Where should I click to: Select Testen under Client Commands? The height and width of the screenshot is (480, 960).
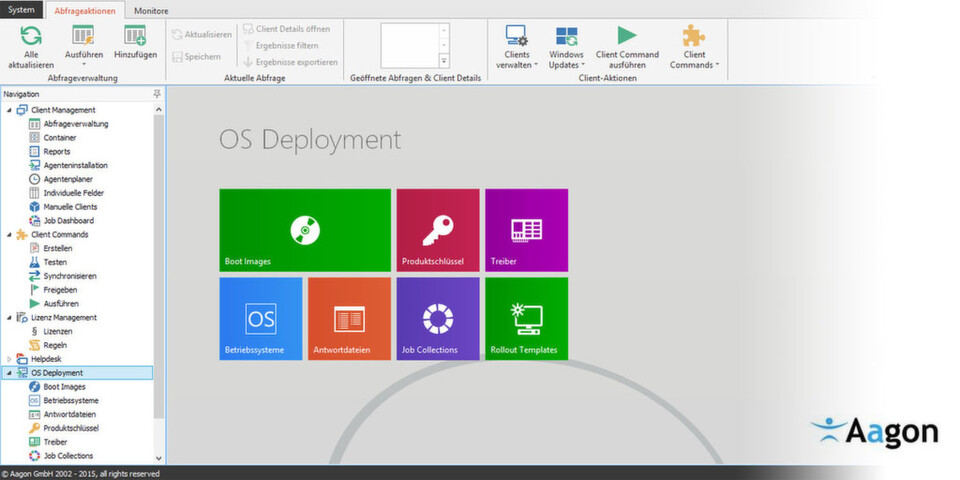tap(55, 262)
